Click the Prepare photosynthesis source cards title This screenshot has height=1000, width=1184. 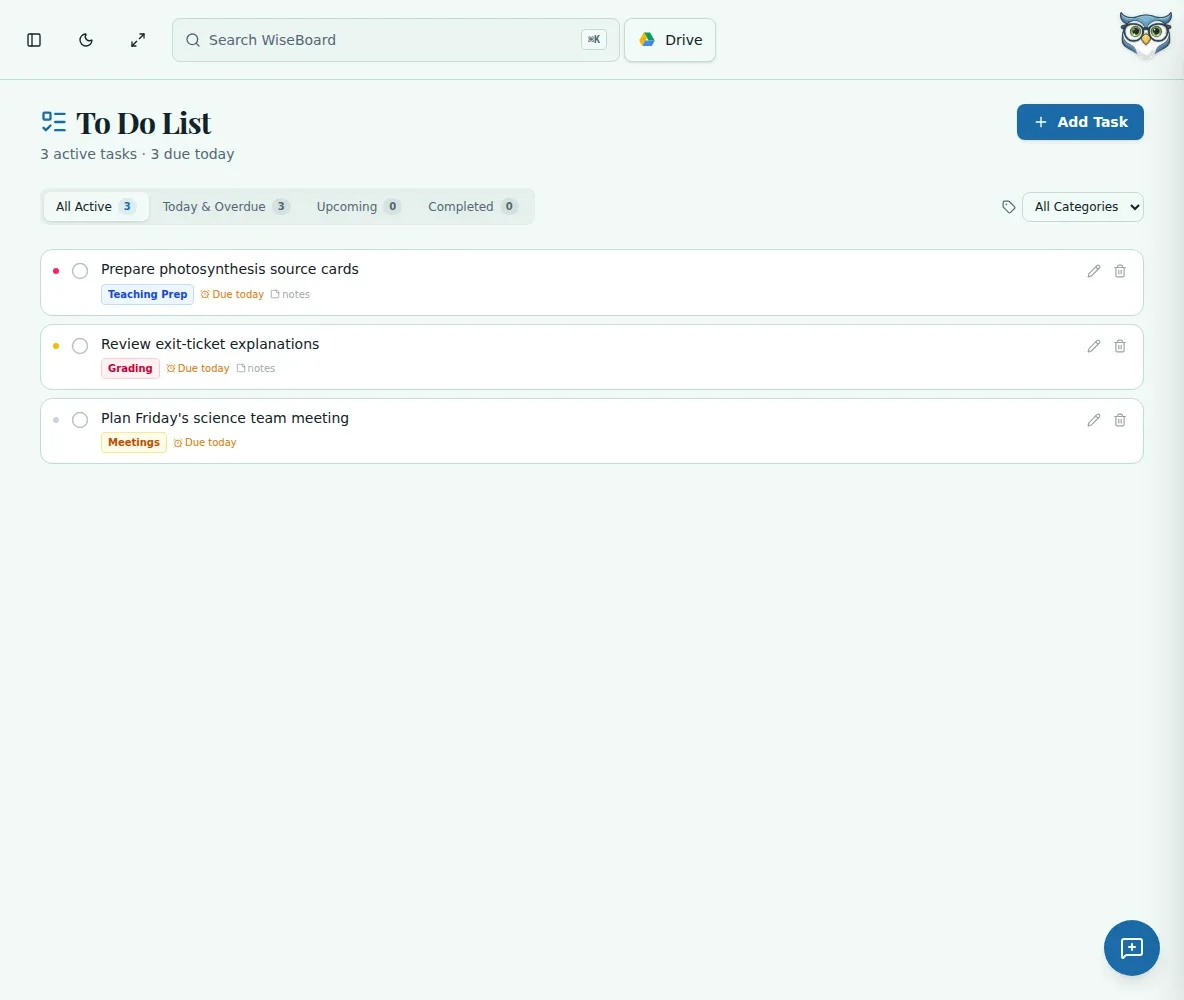(x=230, y=270)
